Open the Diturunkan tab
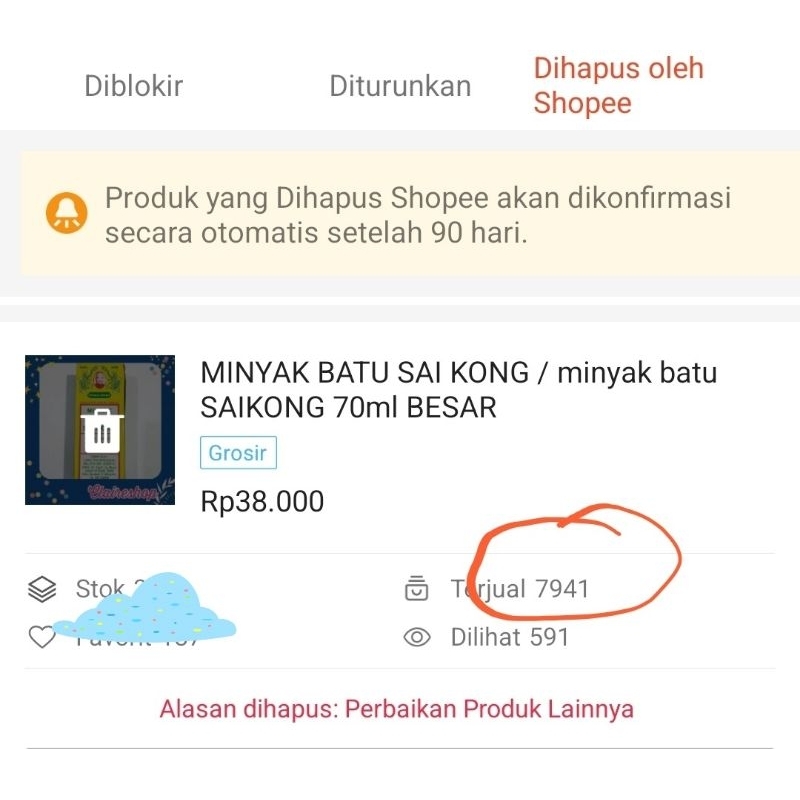The height and width of the screenshot is (800, 800). 400,86
